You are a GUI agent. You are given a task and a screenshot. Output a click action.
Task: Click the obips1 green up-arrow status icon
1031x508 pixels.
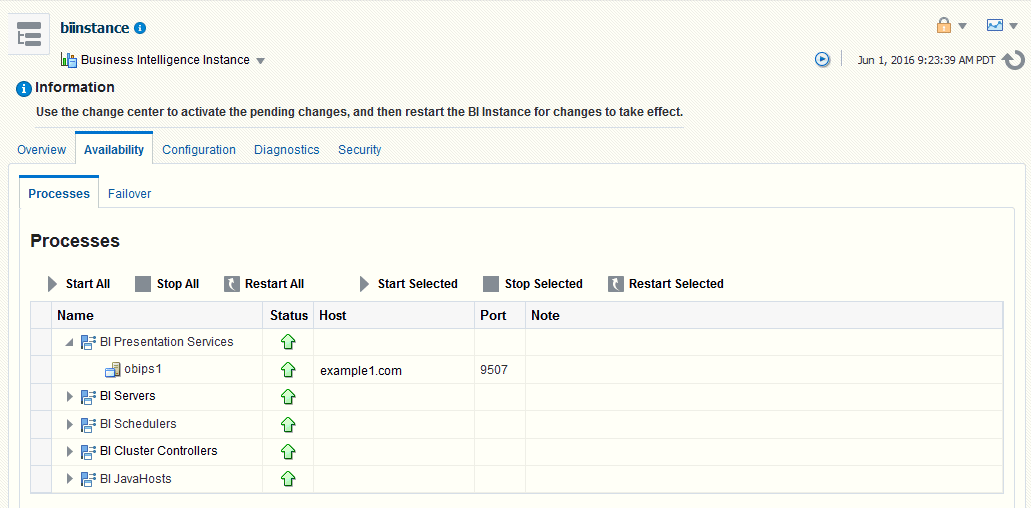288,369
